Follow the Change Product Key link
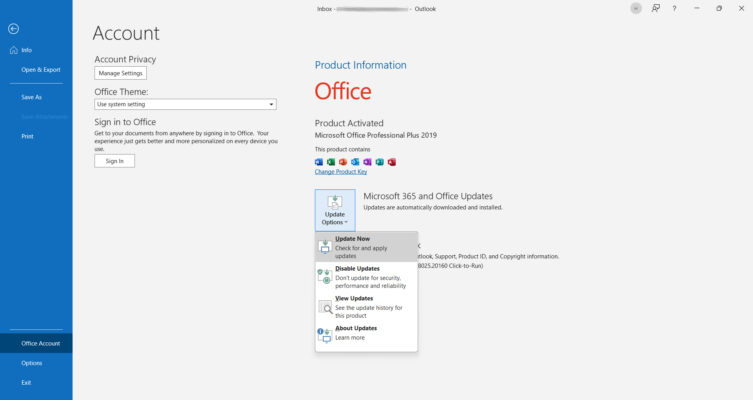Screen dimensions: 753x400 [340, 172]
